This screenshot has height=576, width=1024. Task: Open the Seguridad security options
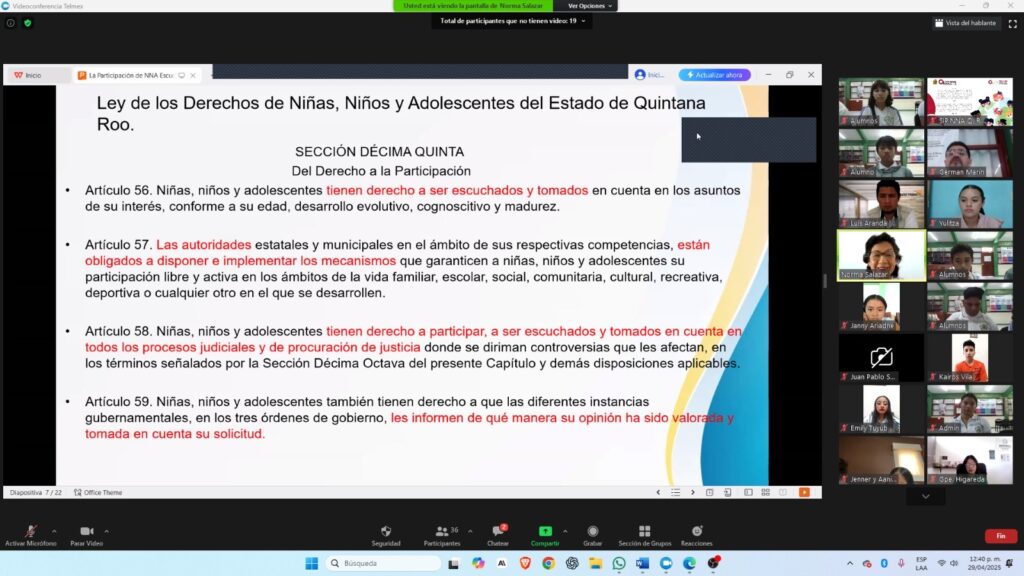click(386, 535)
